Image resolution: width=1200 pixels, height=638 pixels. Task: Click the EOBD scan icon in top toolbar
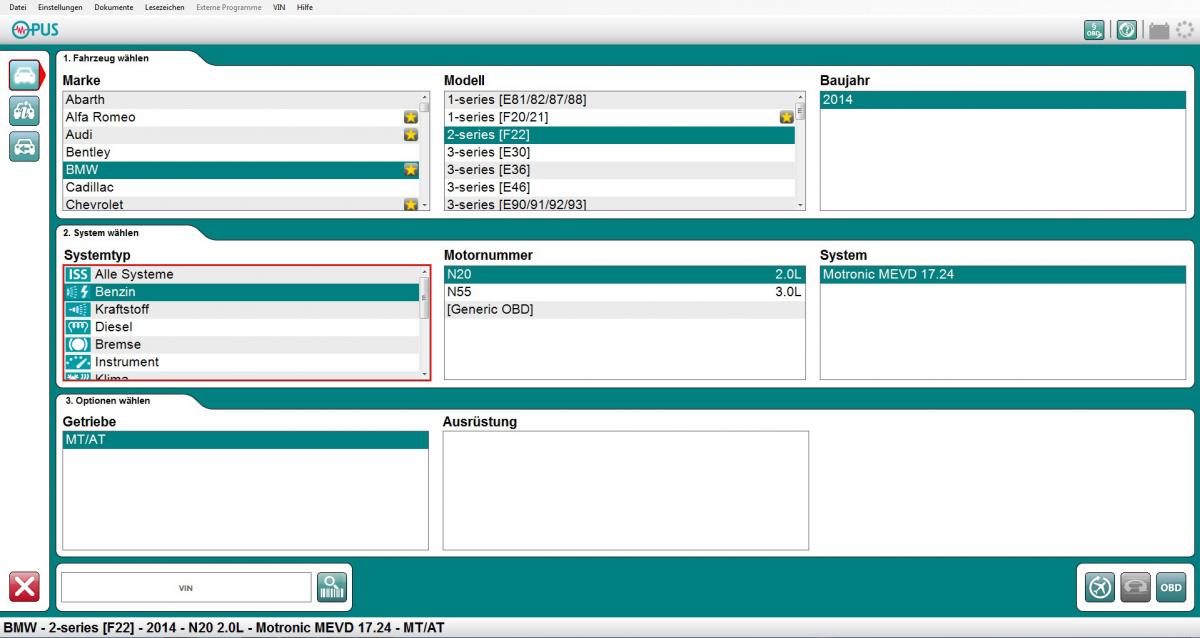pos(1095,30)
